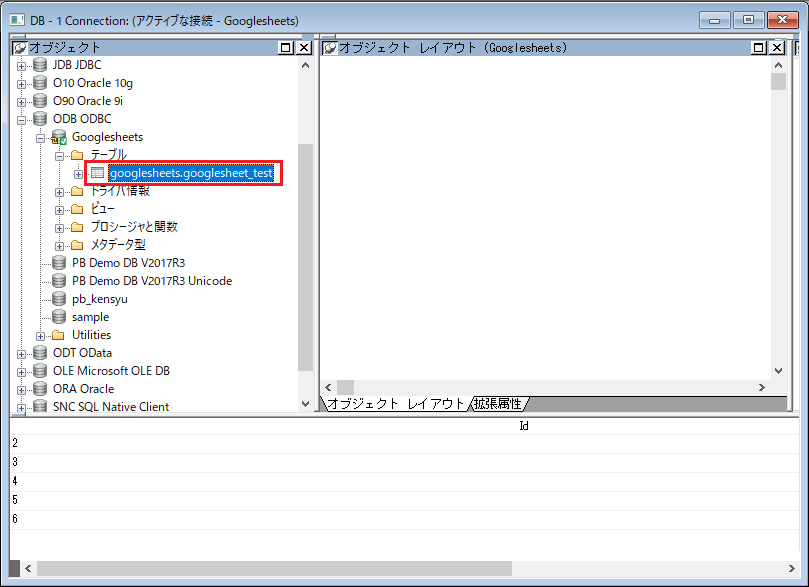This screenshot has width=809, height=587.
Task: Click the object tree vertical scrollbar down arrow
Action: (306, 404)
